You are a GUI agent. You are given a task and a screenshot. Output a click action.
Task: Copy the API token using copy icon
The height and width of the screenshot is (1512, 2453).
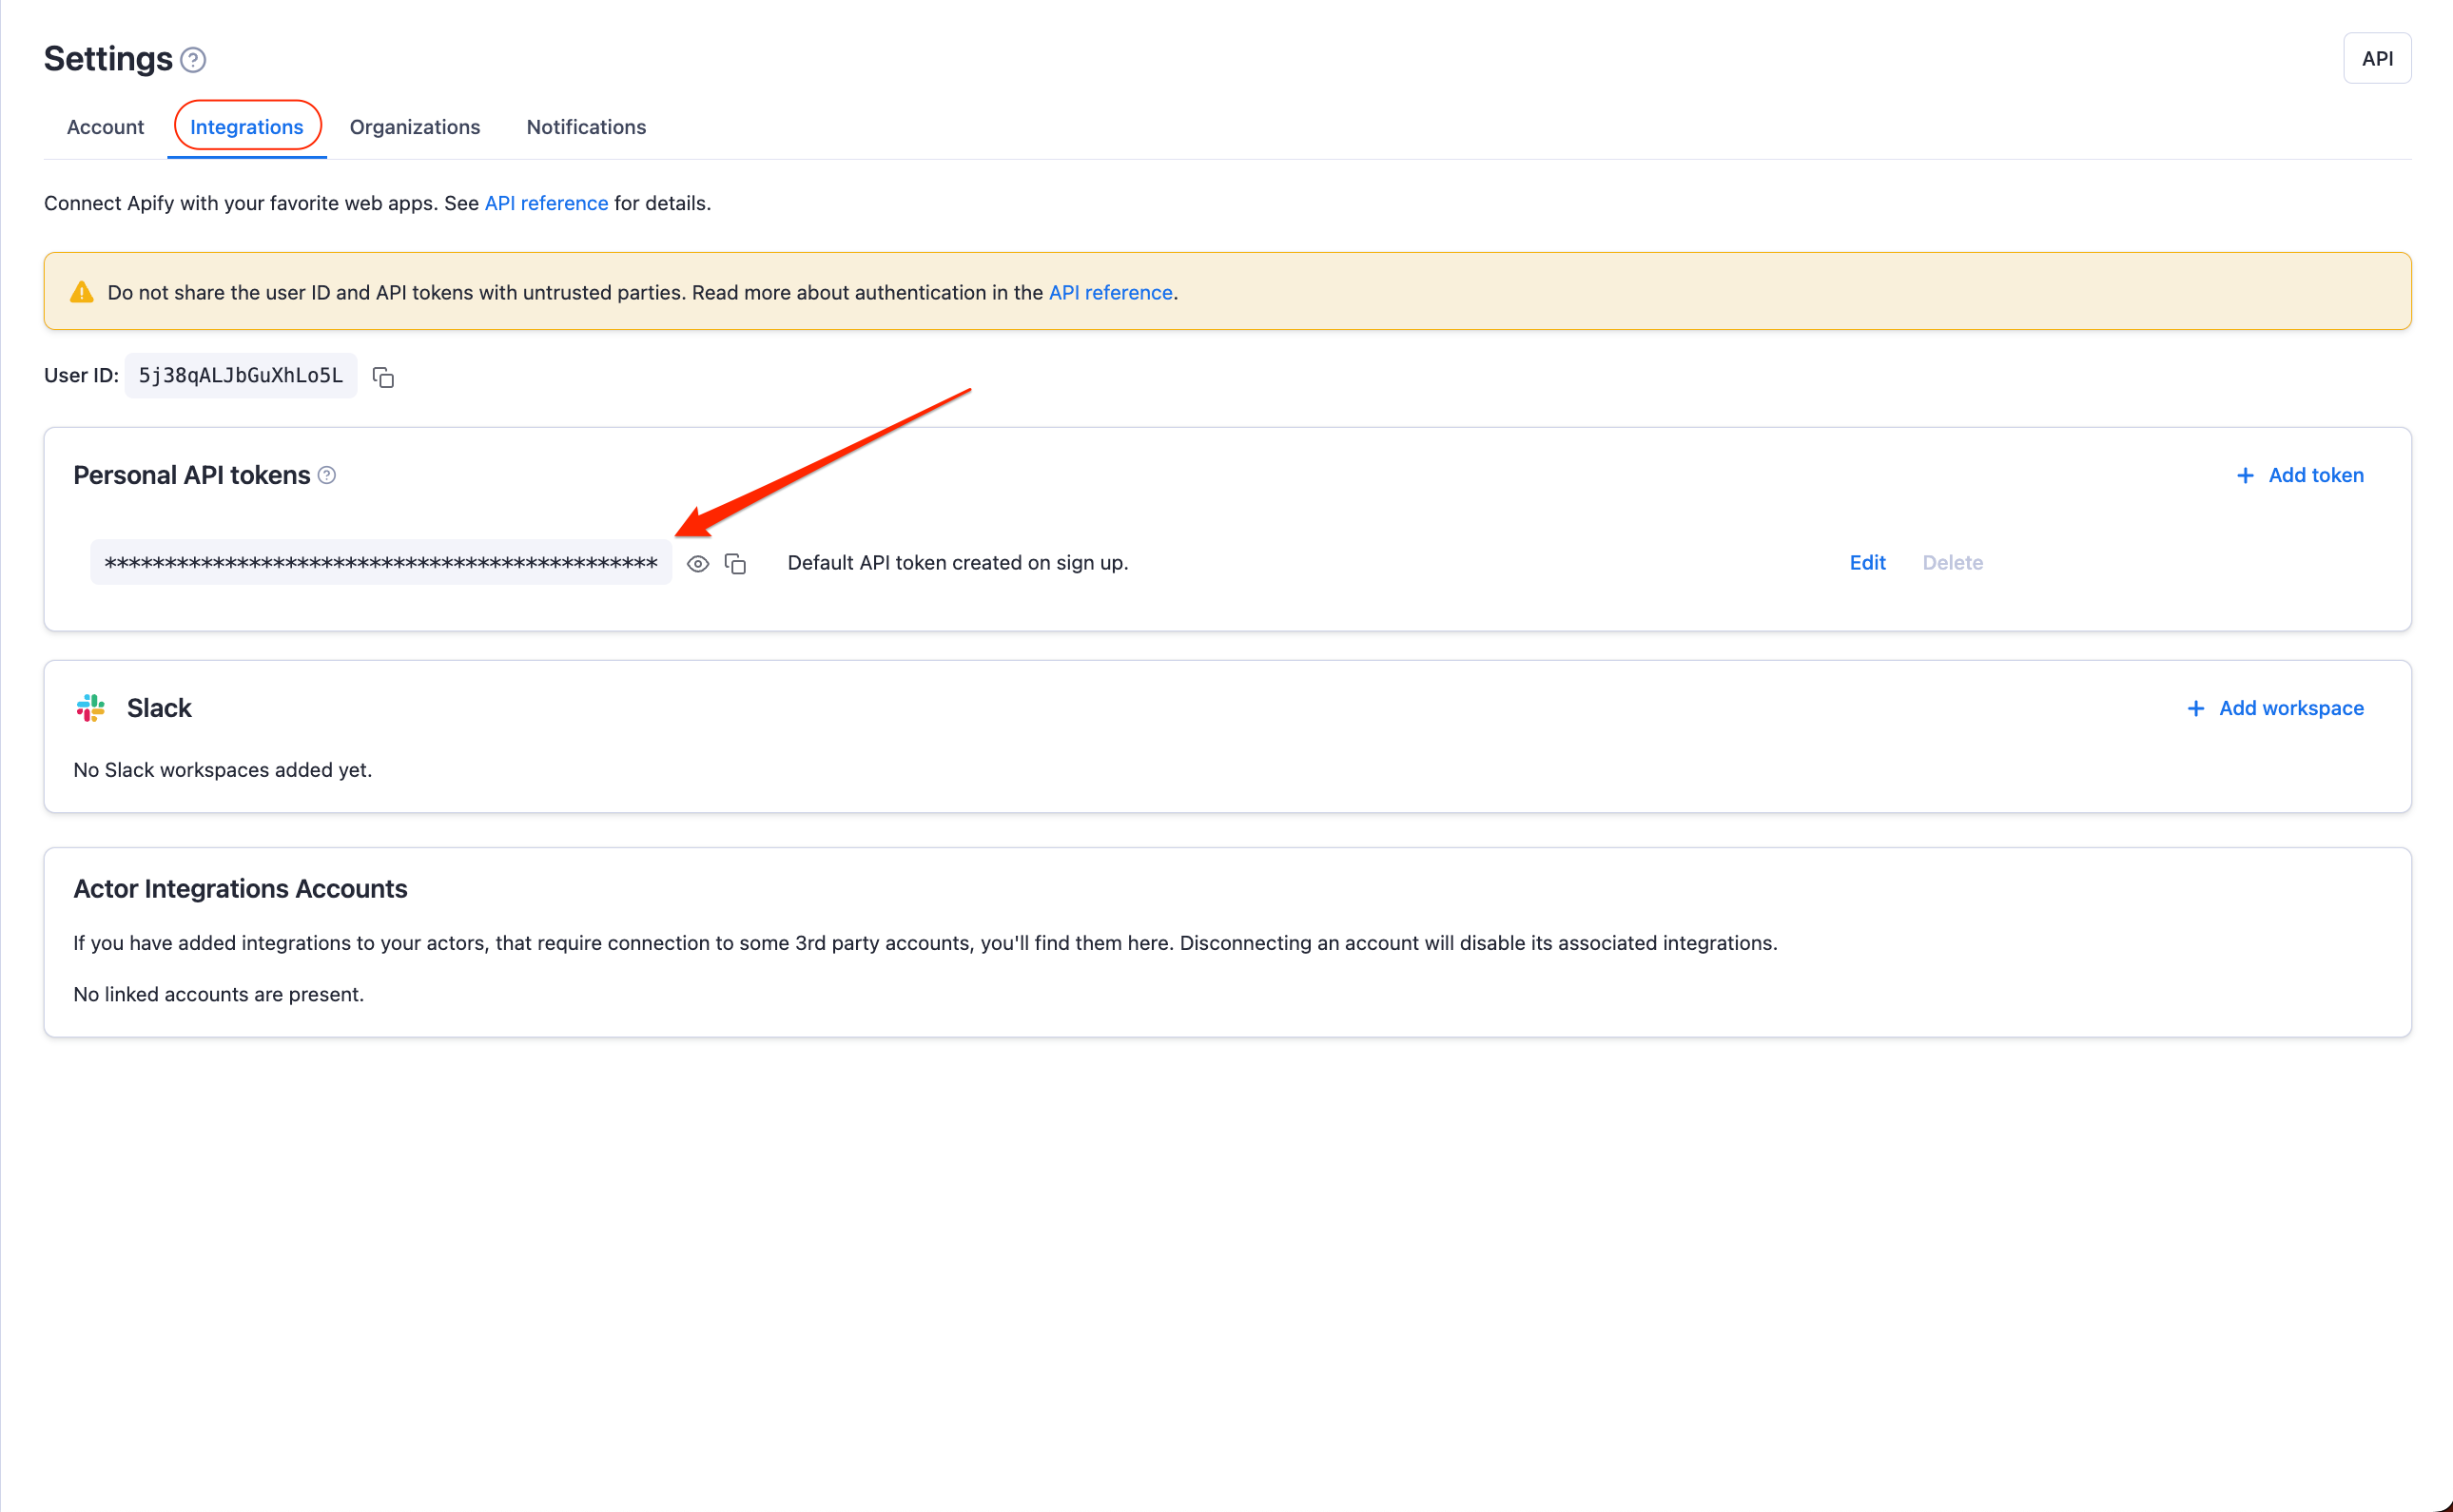(x=736, y=564)
